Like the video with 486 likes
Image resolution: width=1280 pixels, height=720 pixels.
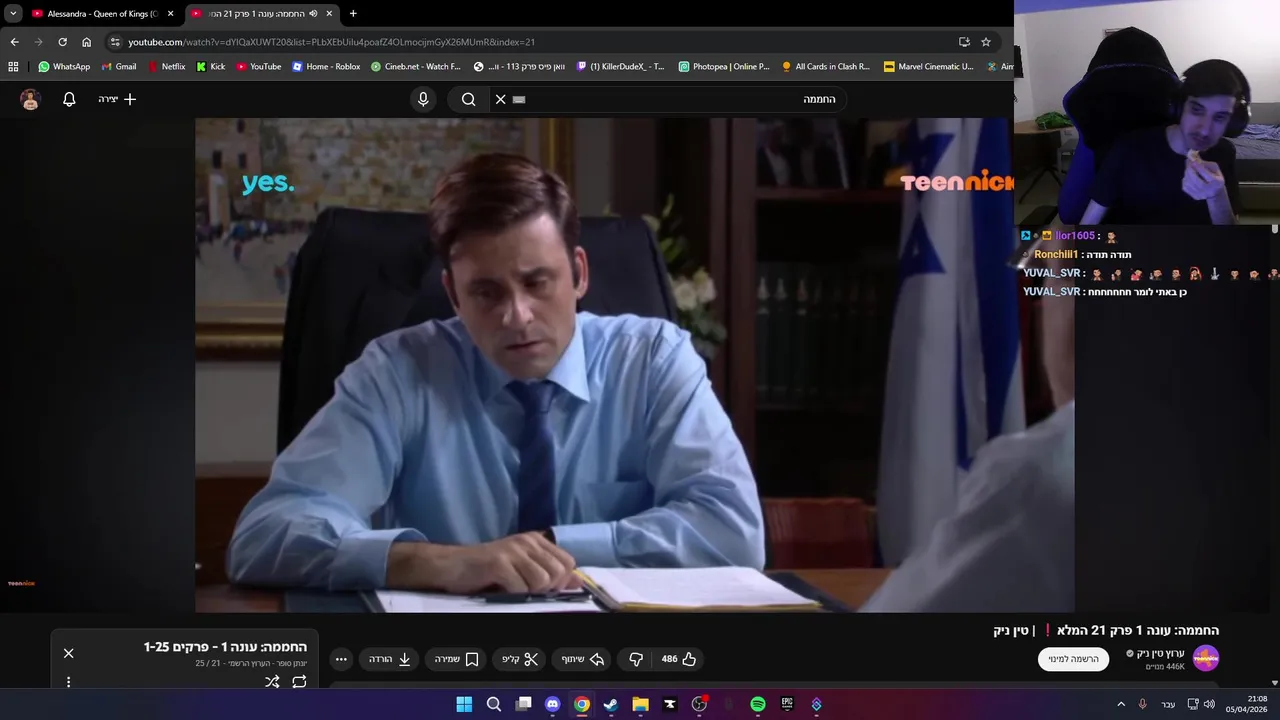click(679, 659)
